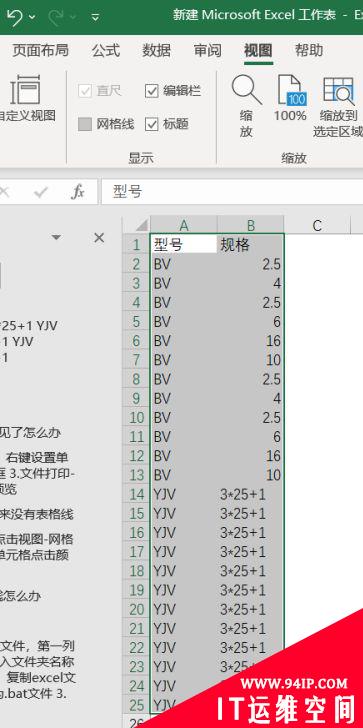Screen dimensions: 363x728
Task: Click cell B5 with value 6
Action: pyautogui.click(x=251, y=322)
